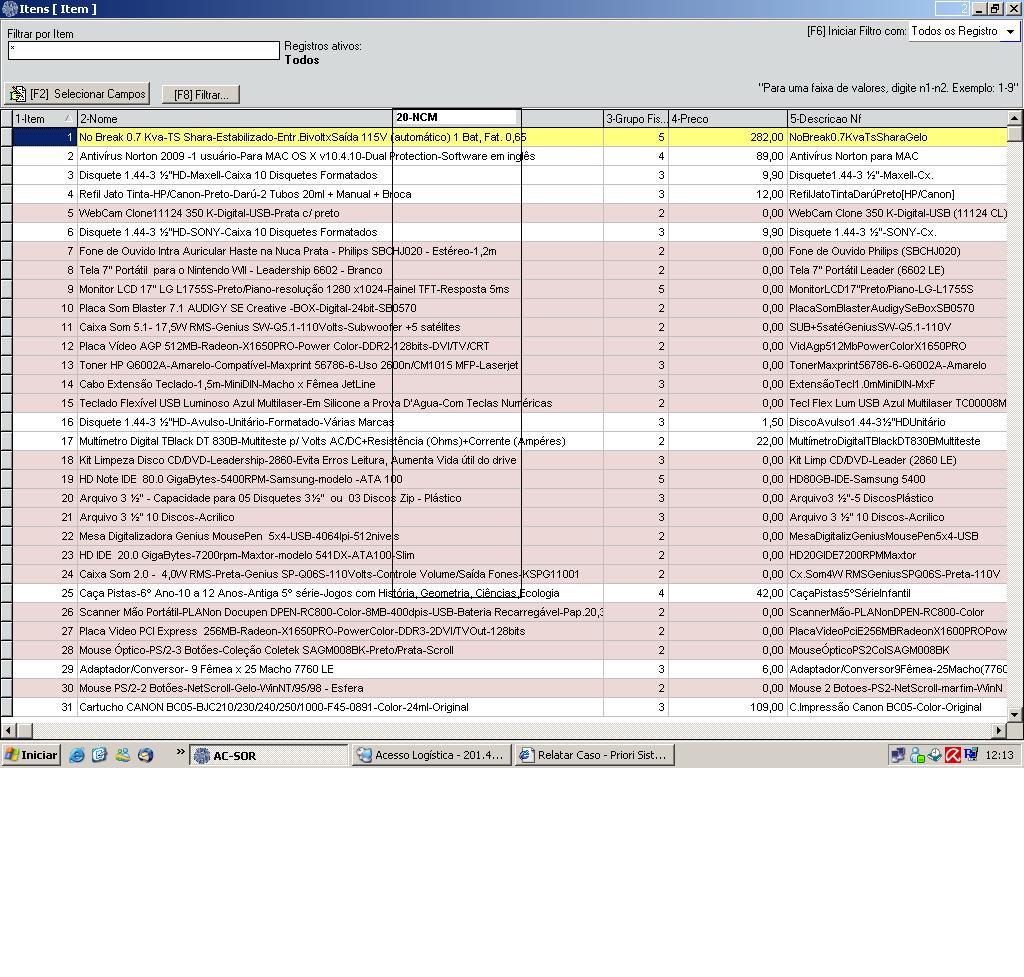Viewport: 1024px width, 977px height.
Task: Click the vertical scrollbar up arrow
Action: pos(1014,118)
